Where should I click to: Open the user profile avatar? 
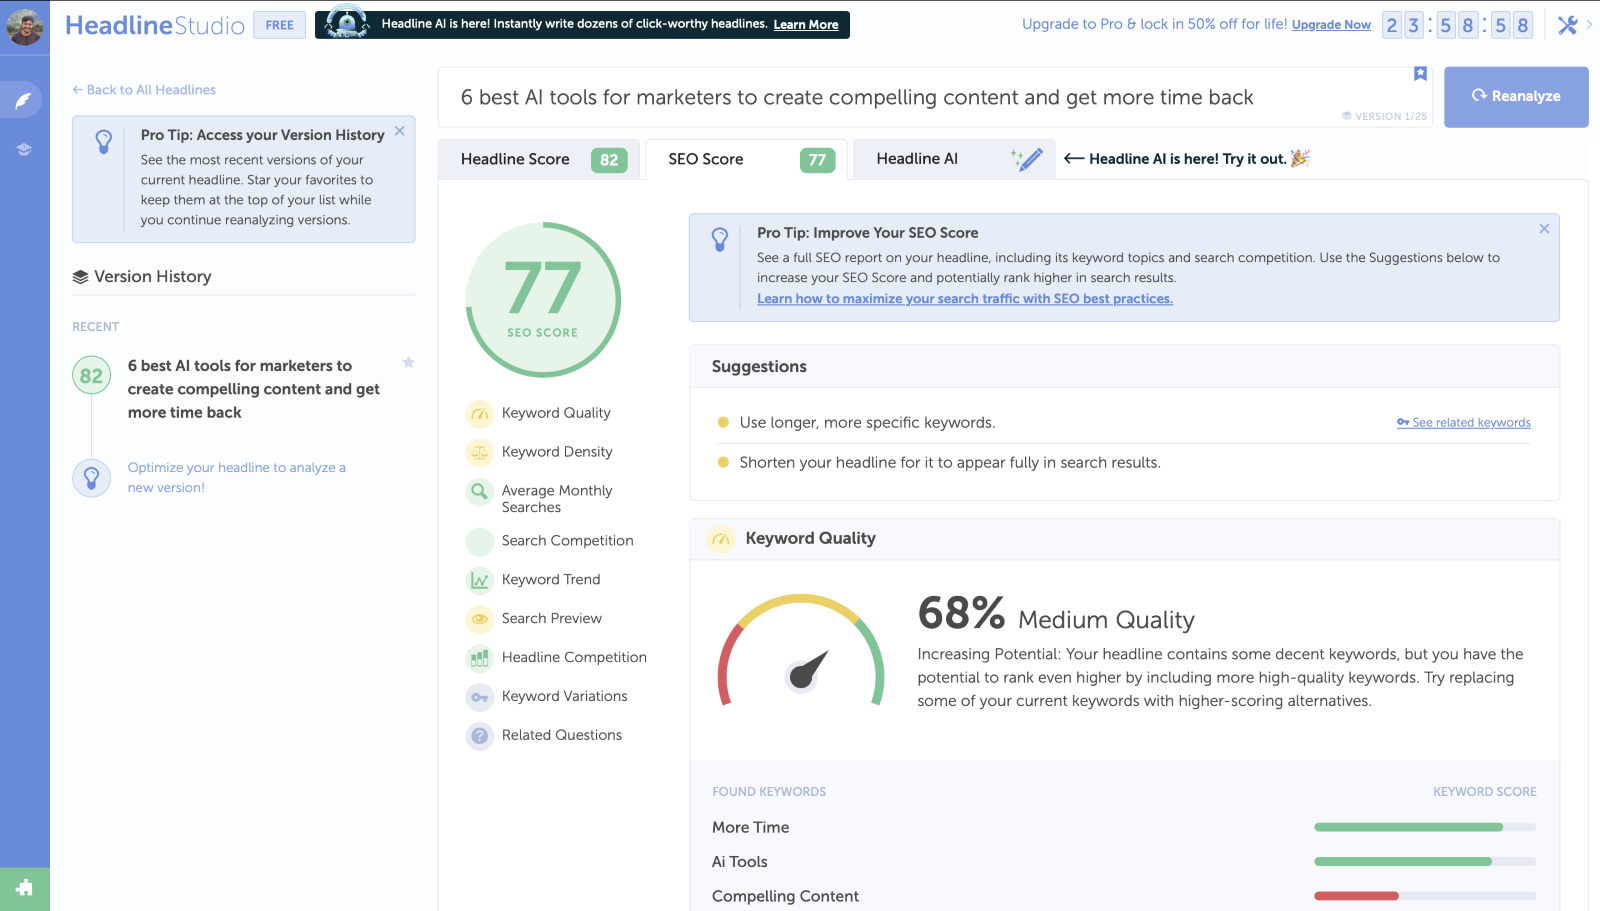(24, 26)
